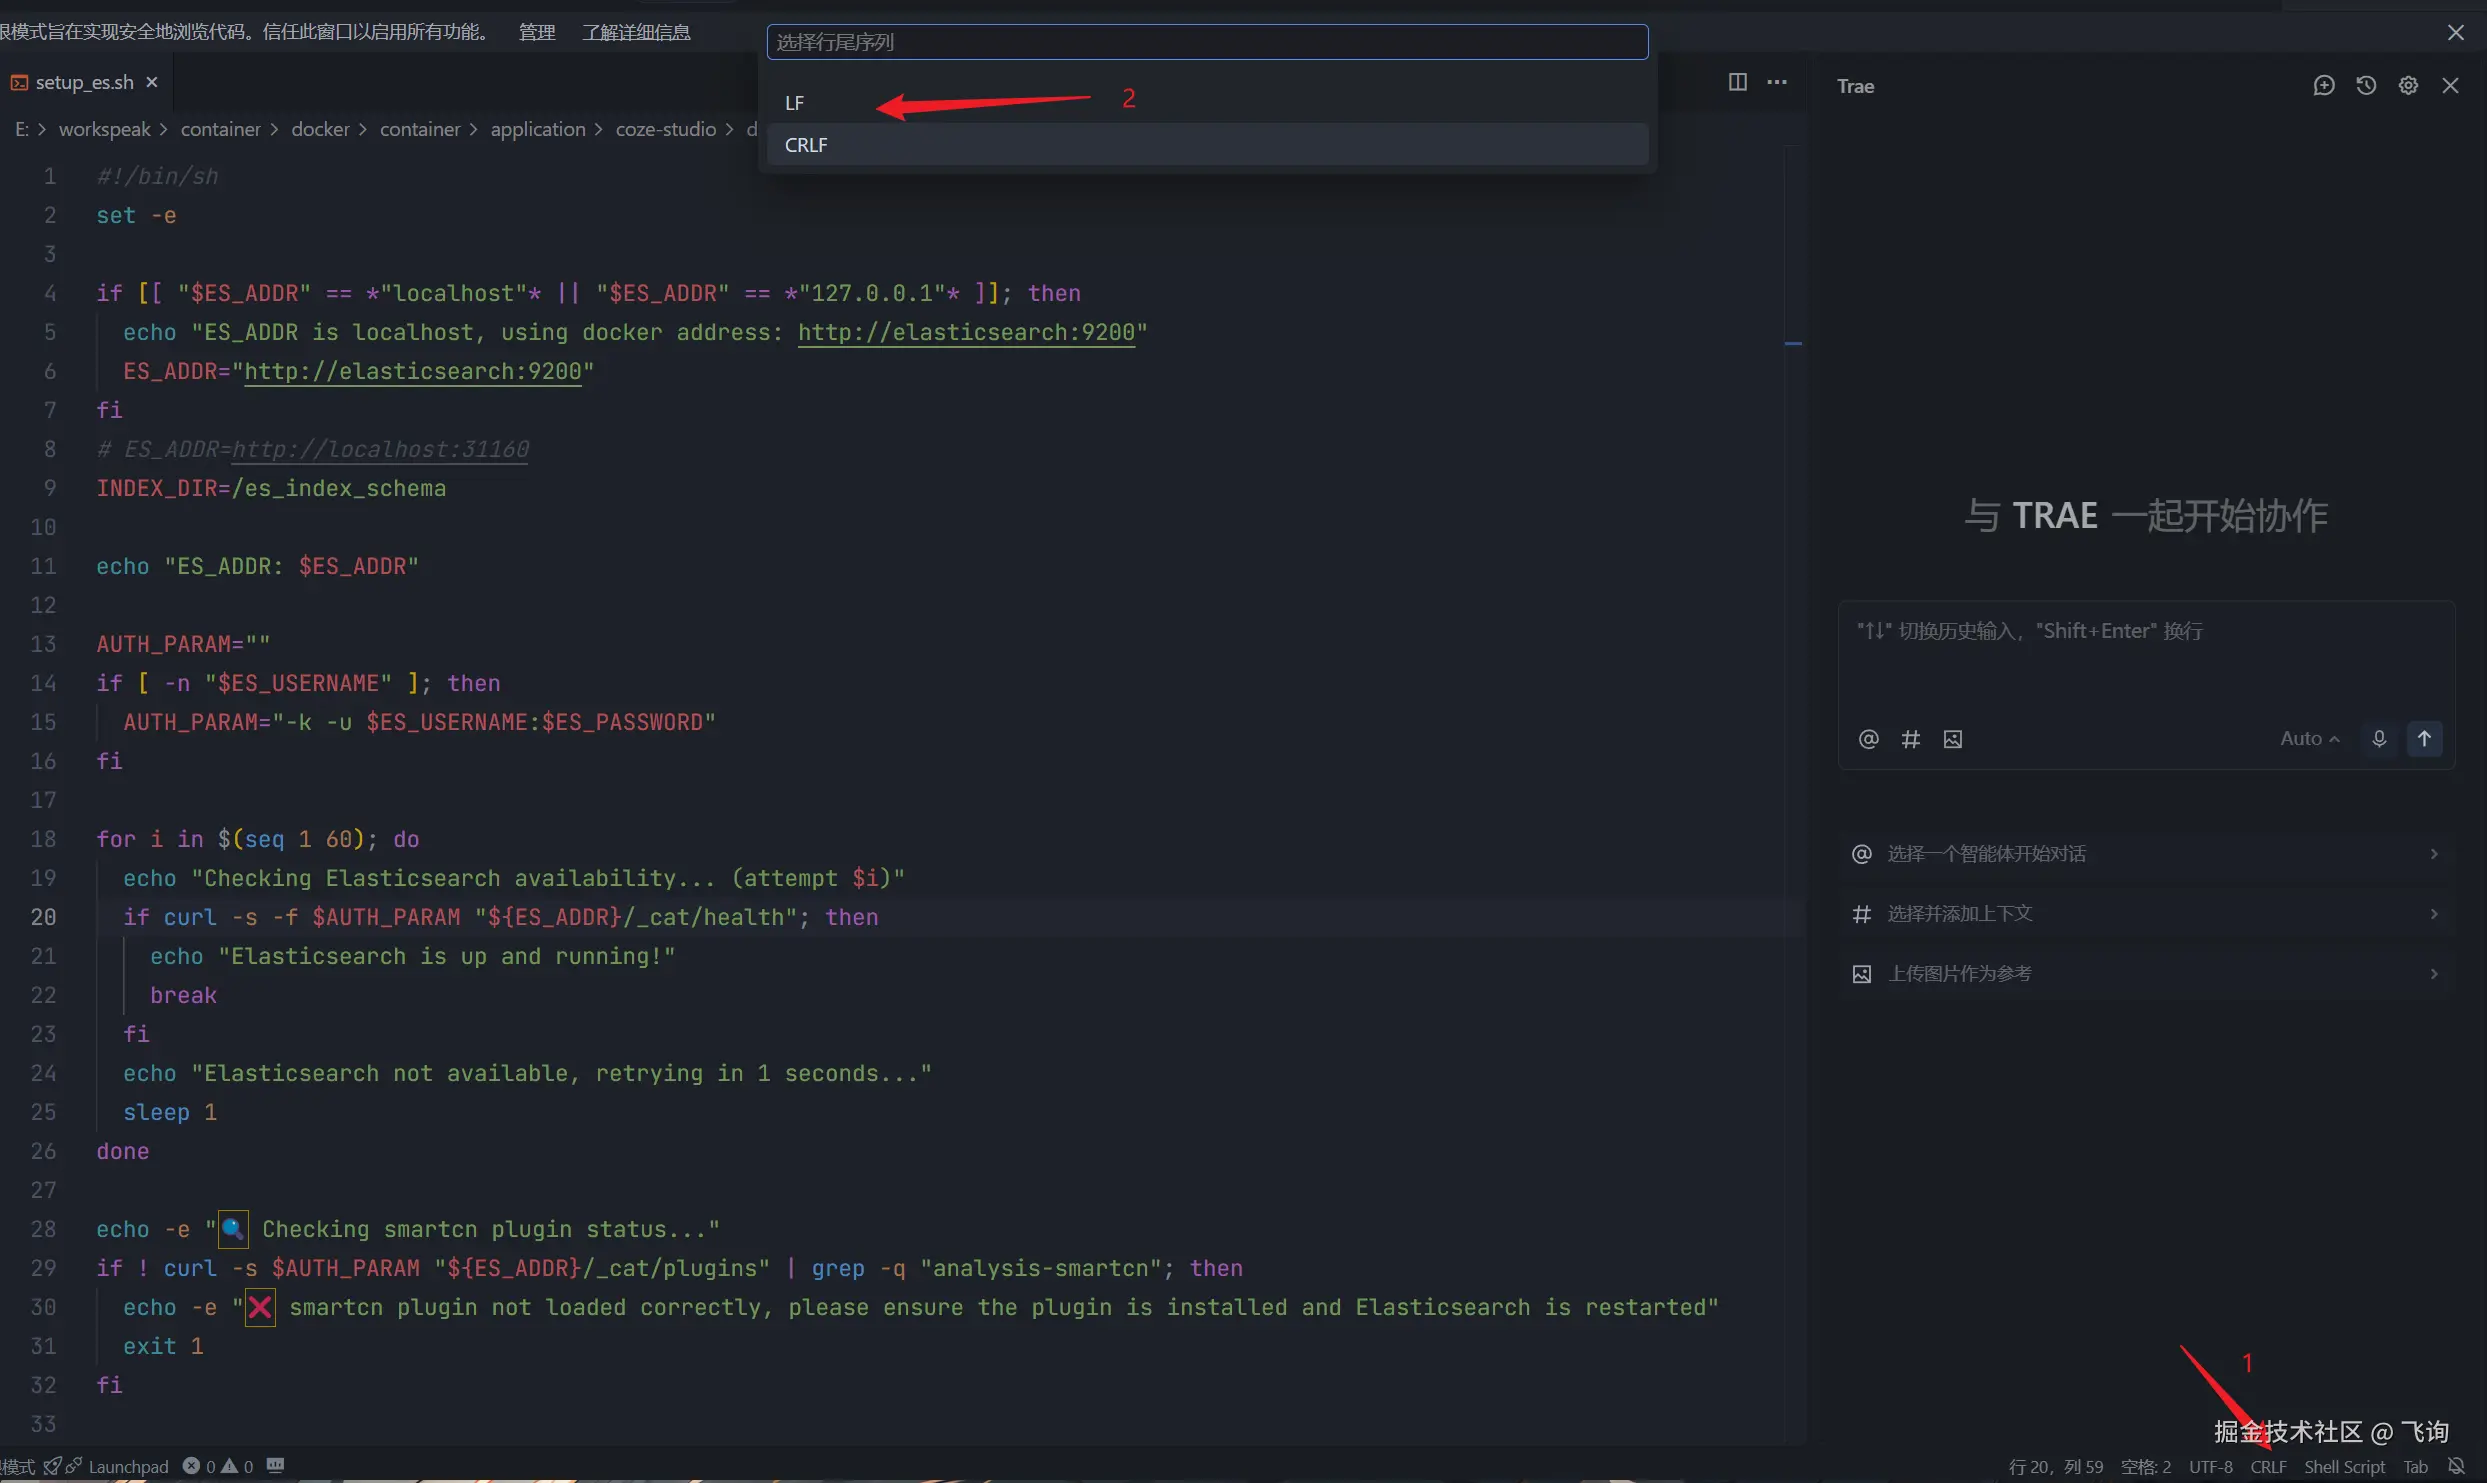Click 'done' keyword on line 26
The height and width of the screenshot is (1483, 2487).
pyautogui.click(x=122, y=1151)
